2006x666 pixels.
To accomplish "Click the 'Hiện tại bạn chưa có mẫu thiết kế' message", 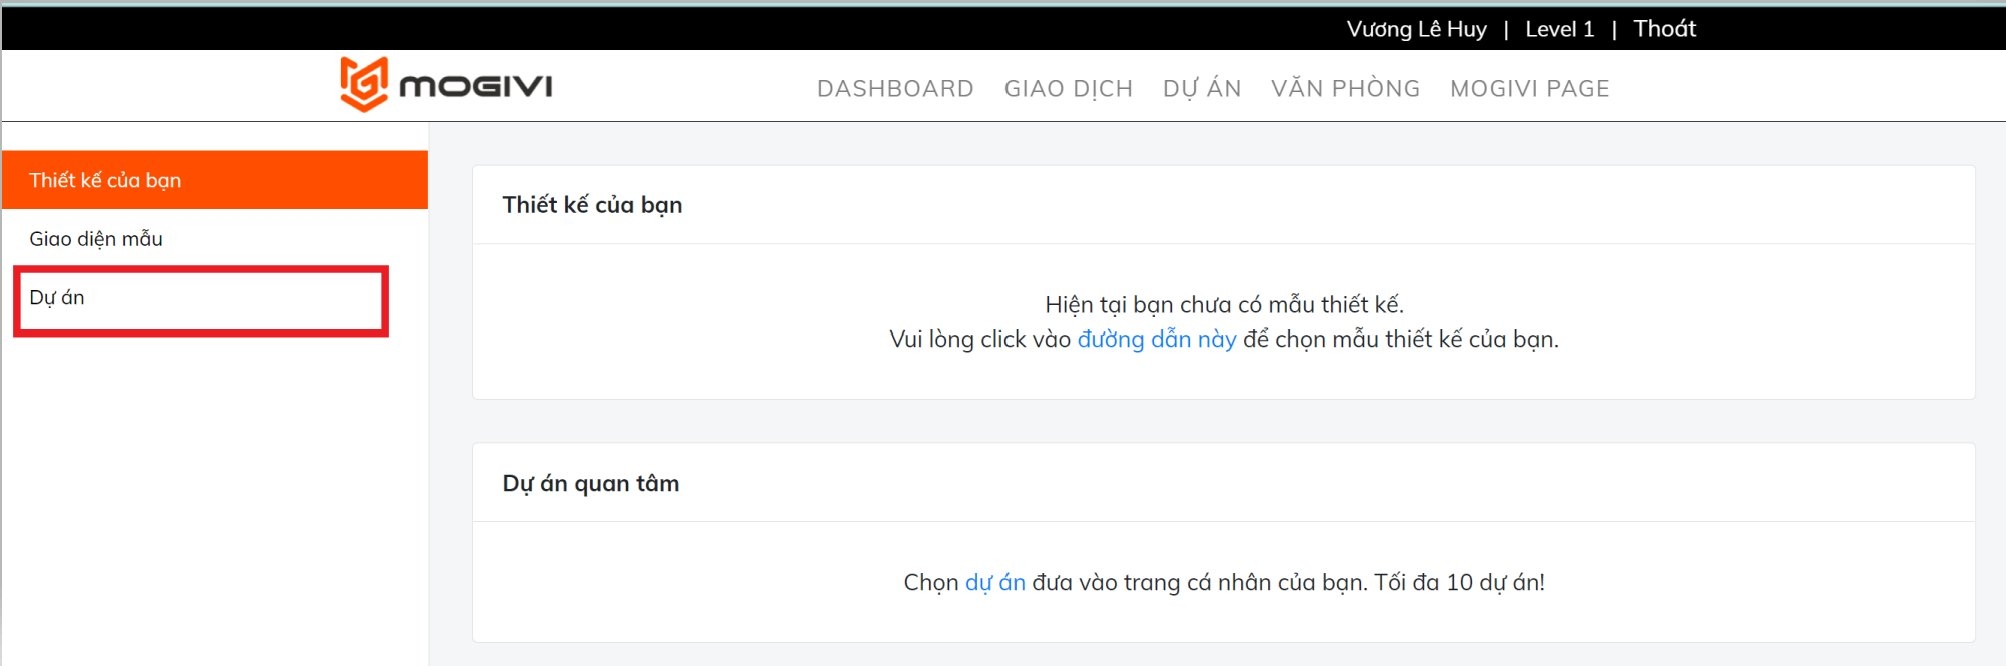I will (1224, 305).
